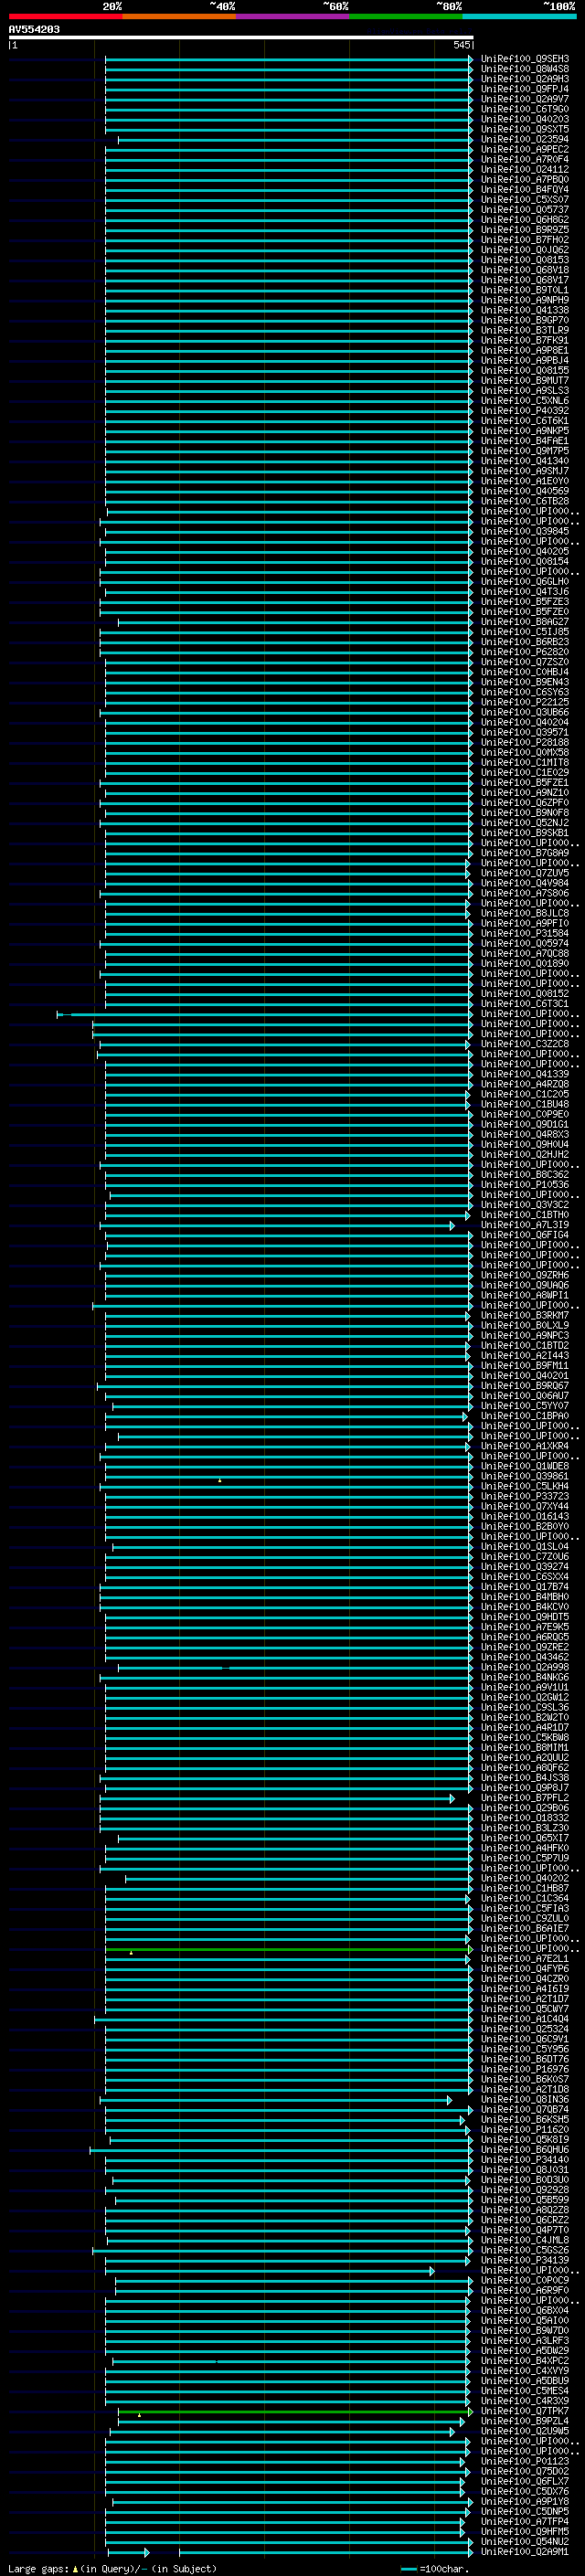Open hit UniRef100_Q9FPJ4
The image size is (585, 2576).
click(525, 89)
